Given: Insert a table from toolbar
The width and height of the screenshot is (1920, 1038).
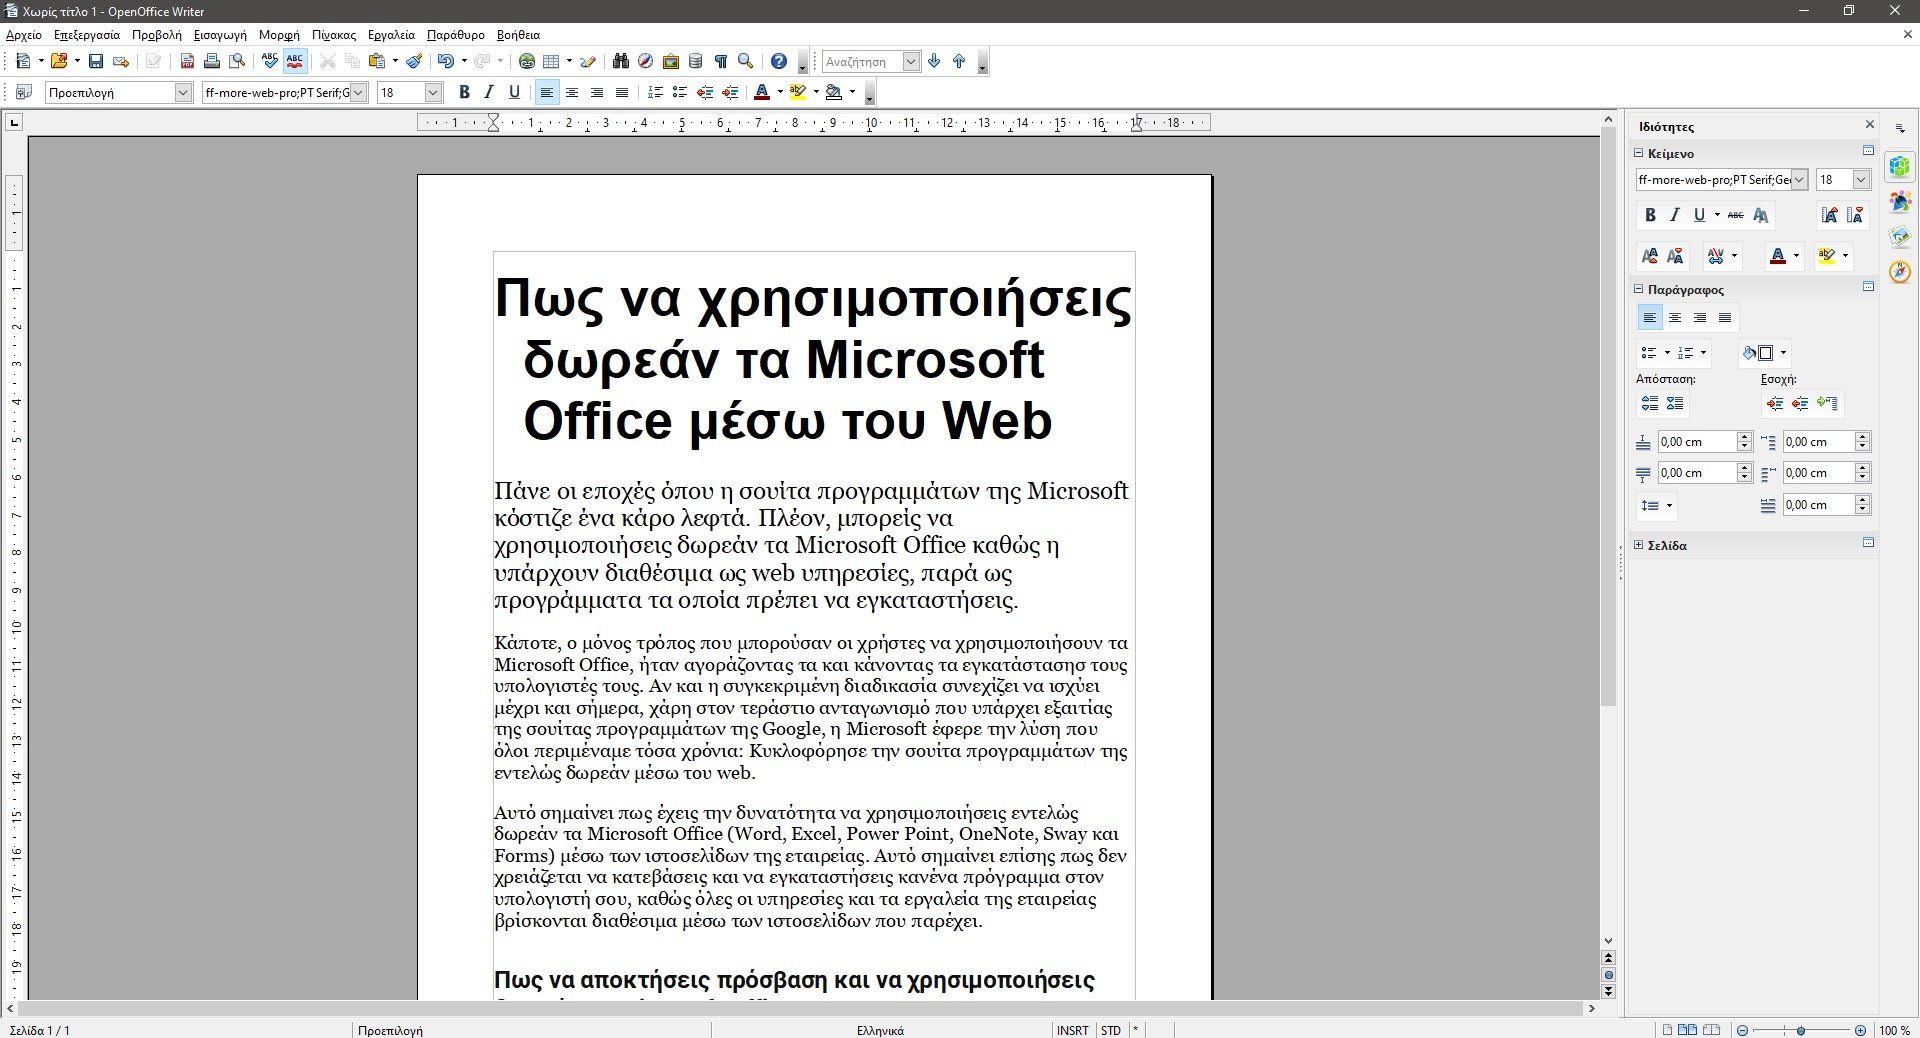Looking at the screenshot, I should pyautogui.click(x=551, y=62).
